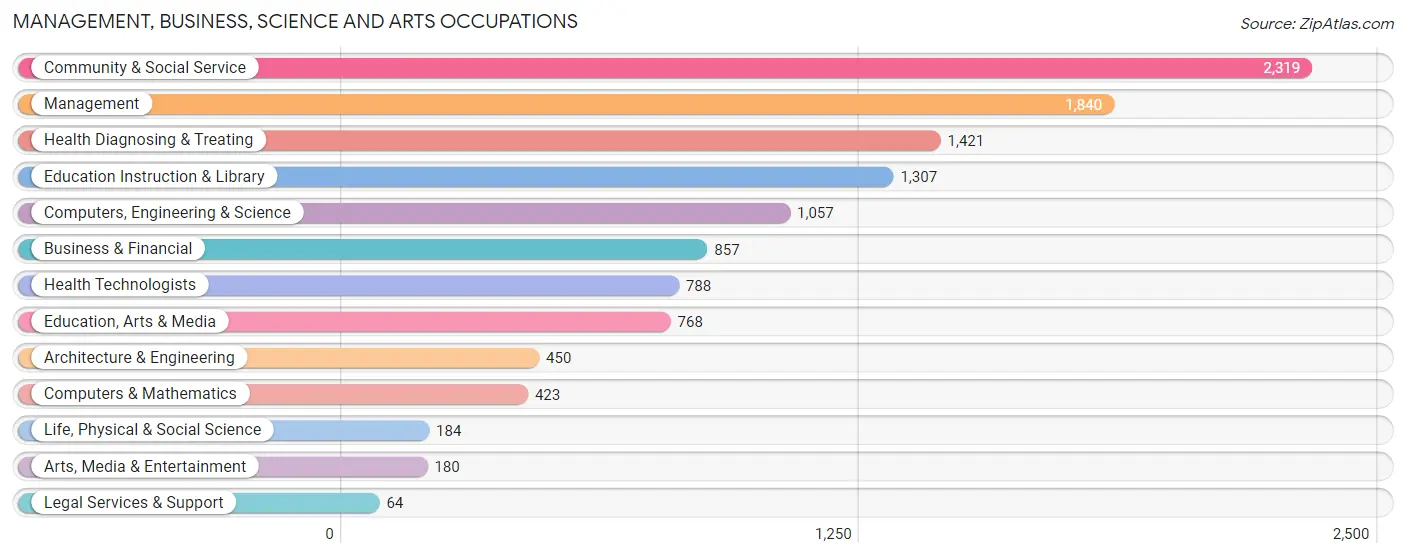Click the chart title heading
The image size is (1406, 558).
click(296, 21)
